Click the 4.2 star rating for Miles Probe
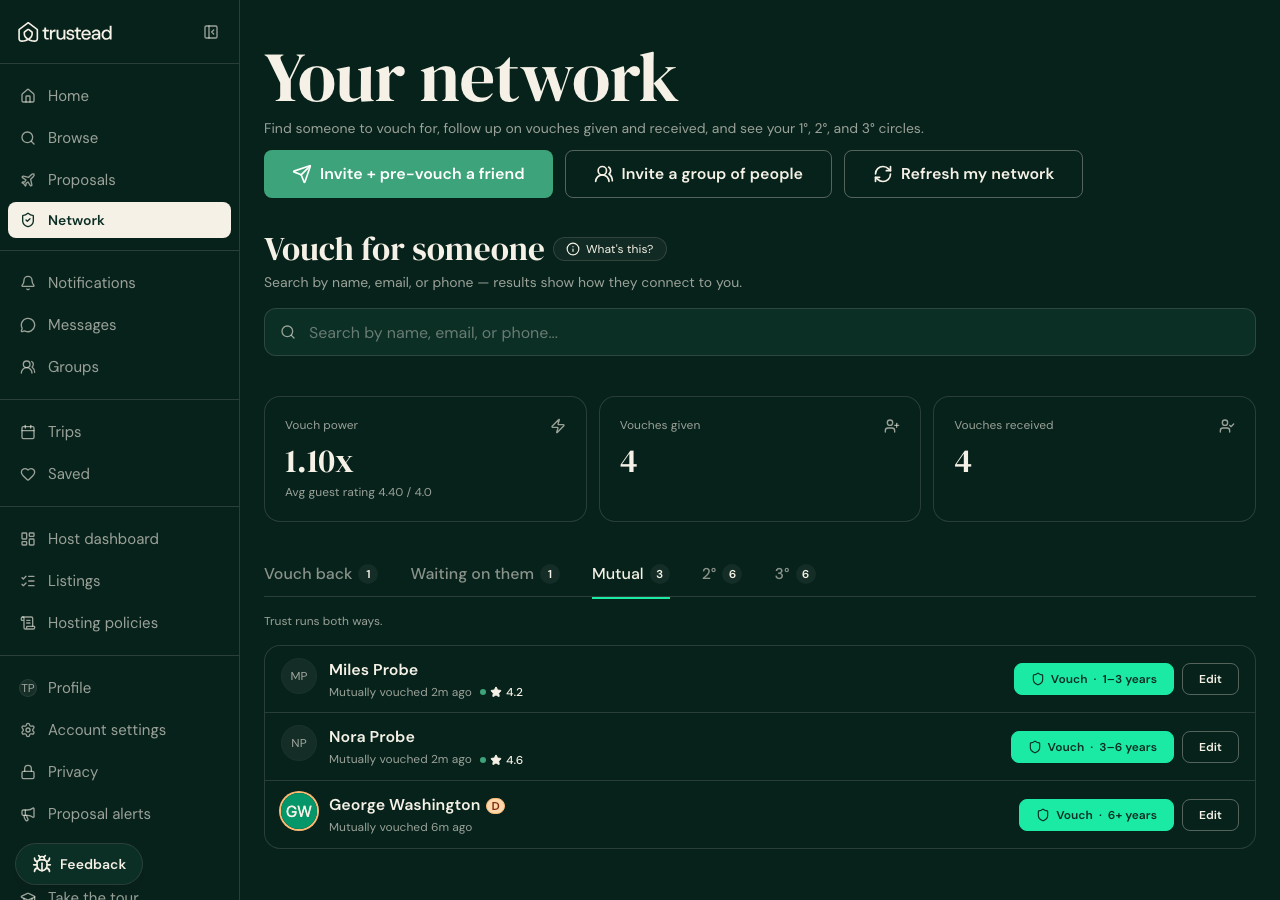This screenshot has width=1280, height=900. tap(506, 692)
